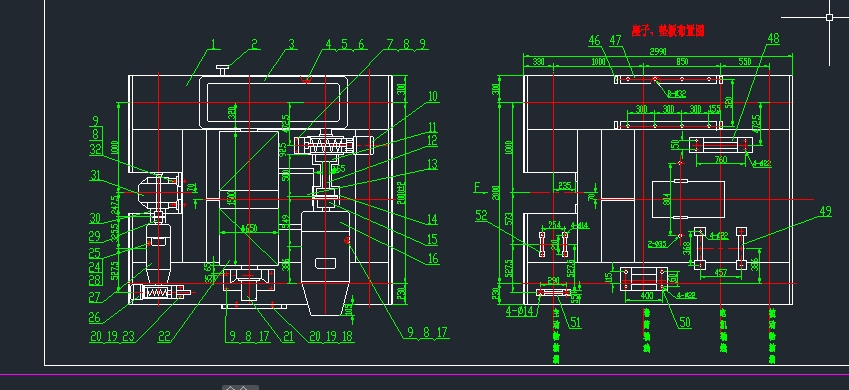Click part callout number 21
The width and height of the screenshot is (849, 390).
point(288,336)
